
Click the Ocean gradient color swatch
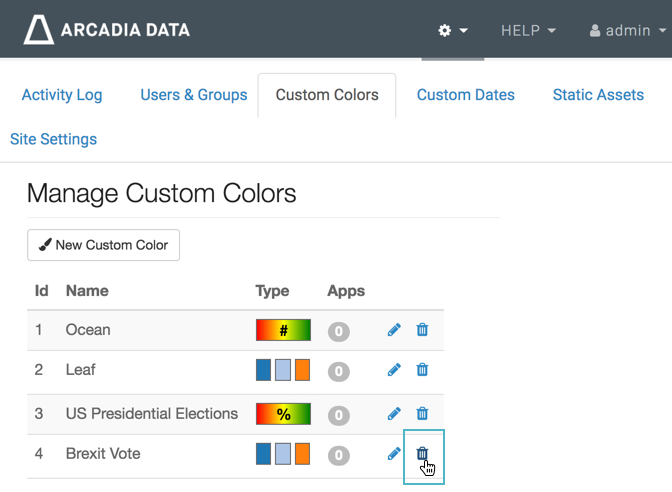[x=283, y=330]
